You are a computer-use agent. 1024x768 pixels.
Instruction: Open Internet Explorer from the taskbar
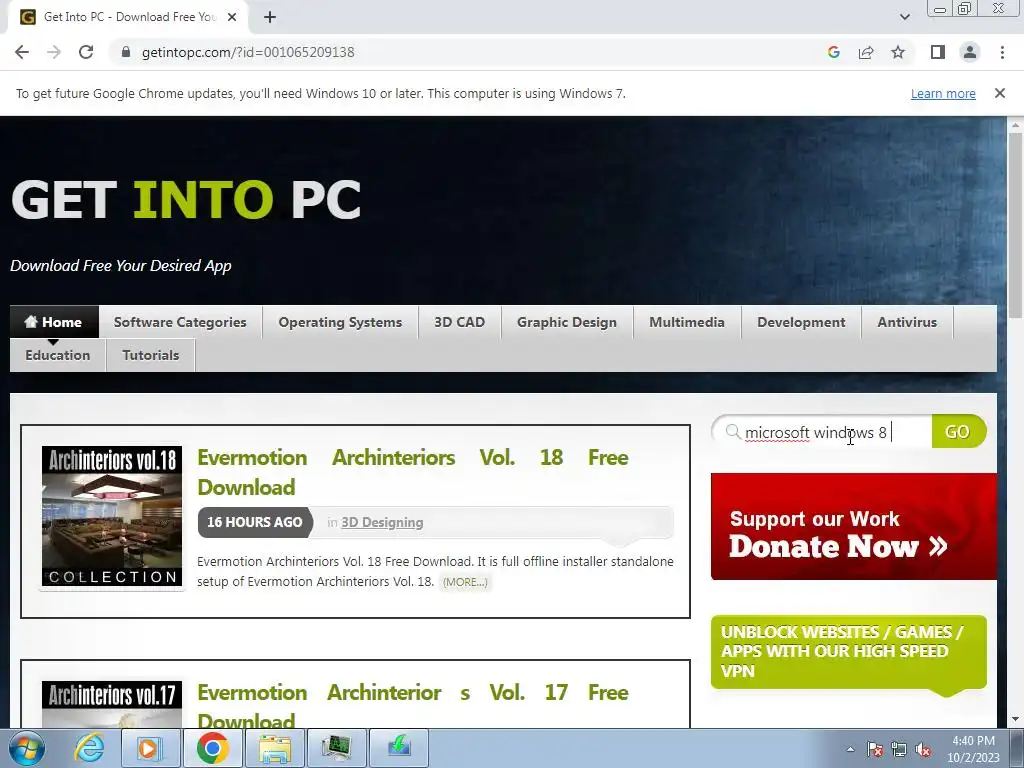click(x=89, y=748)
